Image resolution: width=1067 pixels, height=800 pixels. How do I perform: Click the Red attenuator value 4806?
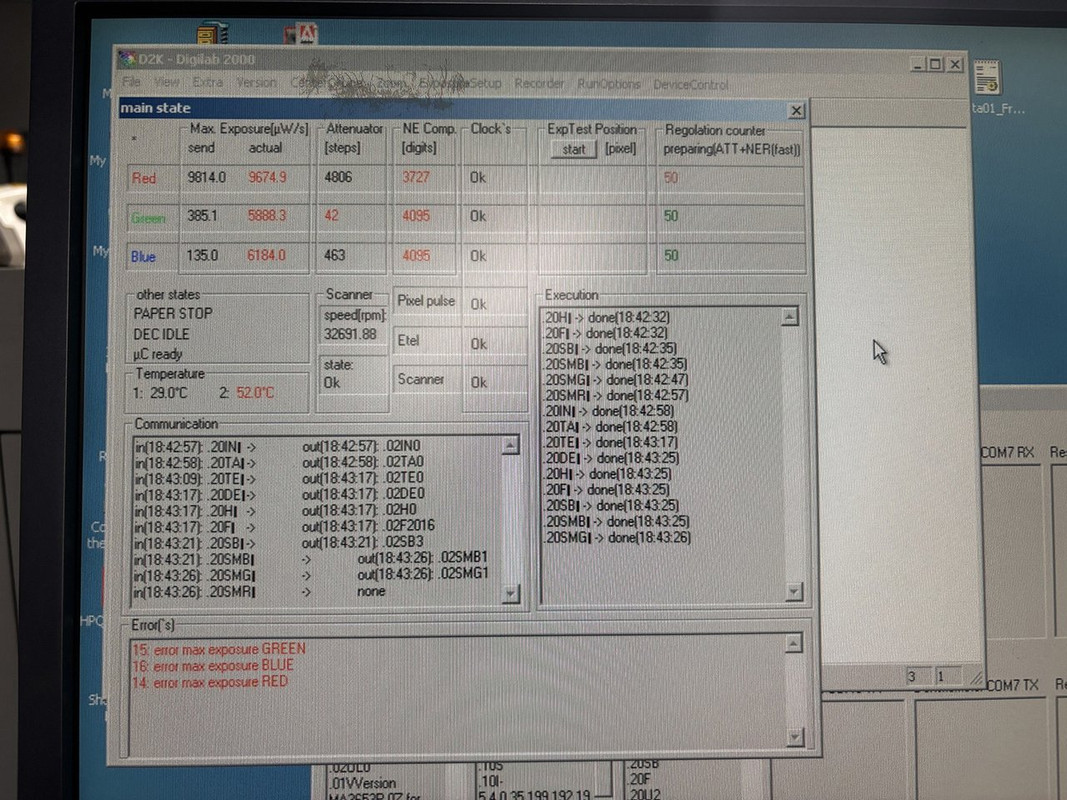click(338, 178)
